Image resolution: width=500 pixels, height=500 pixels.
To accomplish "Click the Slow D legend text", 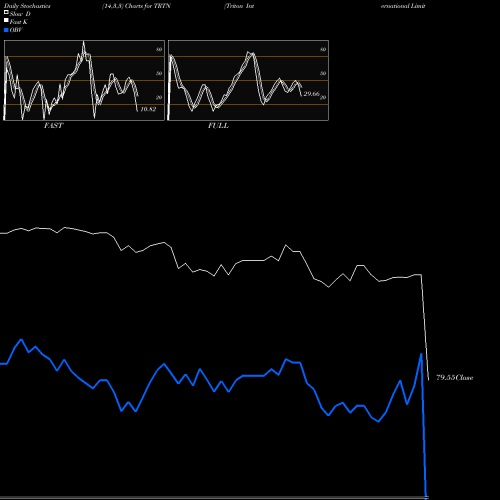I will 20,14.
